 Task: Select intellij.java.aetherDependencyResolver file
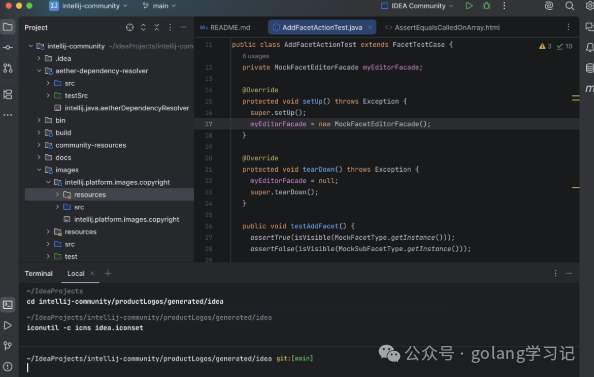pyautogui.click(x=122, y=108)
